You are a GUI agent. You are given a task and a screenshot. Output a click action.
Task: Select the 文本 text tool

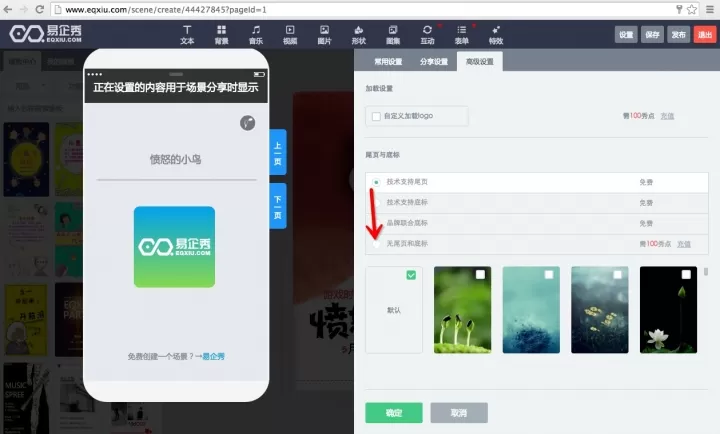(x=187, y=35)
